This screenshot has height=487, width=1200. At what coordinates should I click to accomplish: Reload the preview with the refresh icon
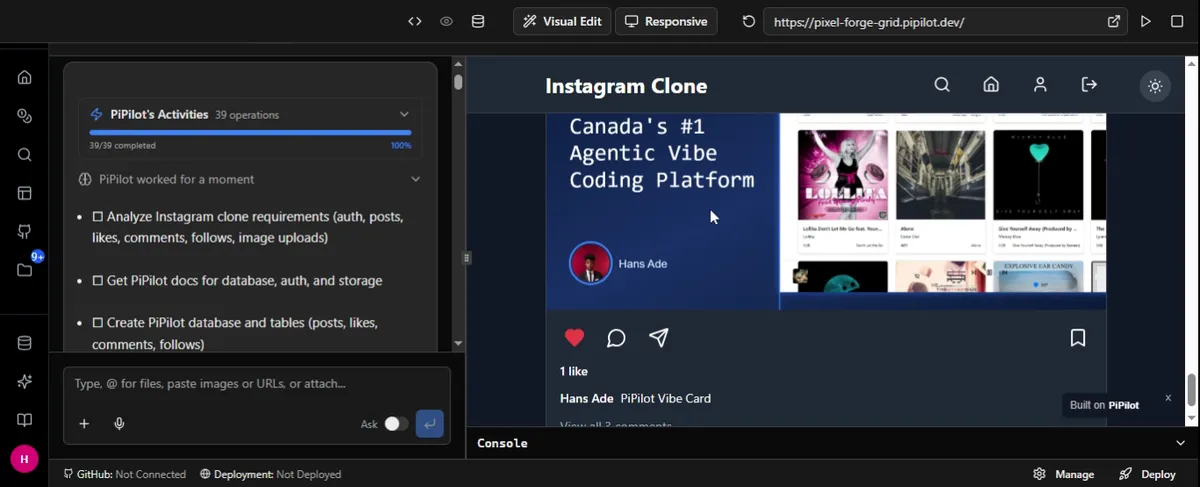pos(748,21)
